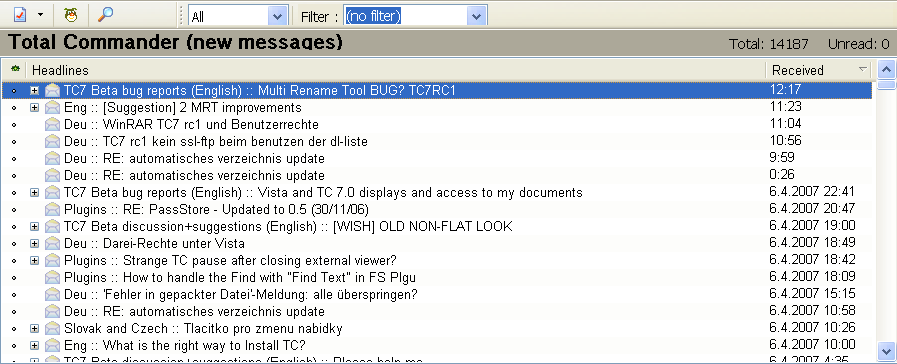Screen dimensions: 897x364
Task: Click envelope icon of 'Strange TC pause' message
Action: coord(53,260)
